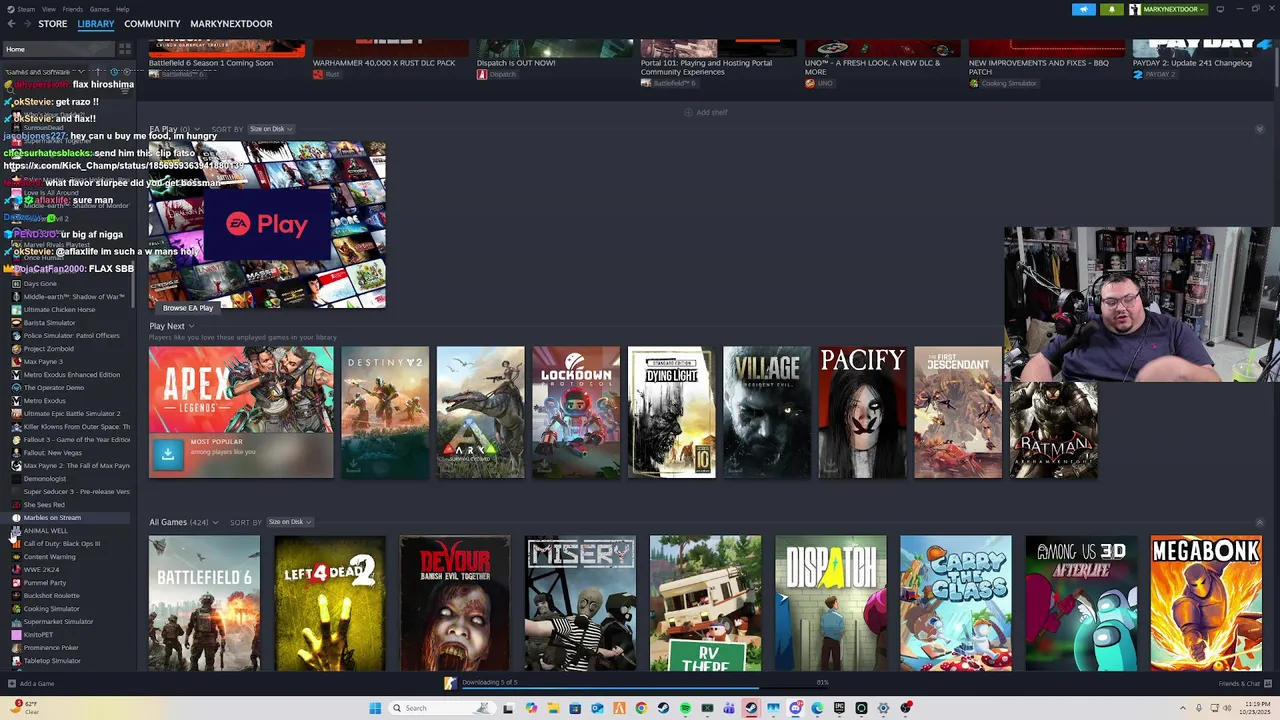Open the Games menu

point(100,9)
